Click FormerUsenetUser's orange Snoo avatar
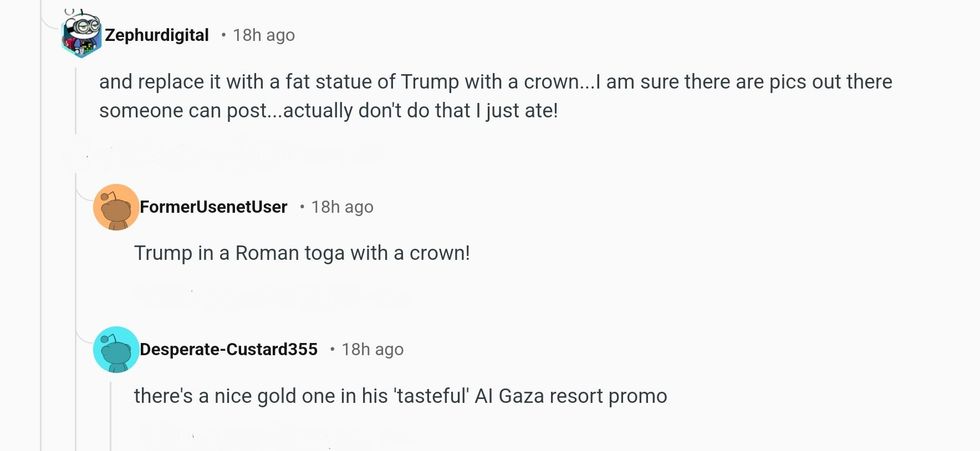 click(116, 208)
